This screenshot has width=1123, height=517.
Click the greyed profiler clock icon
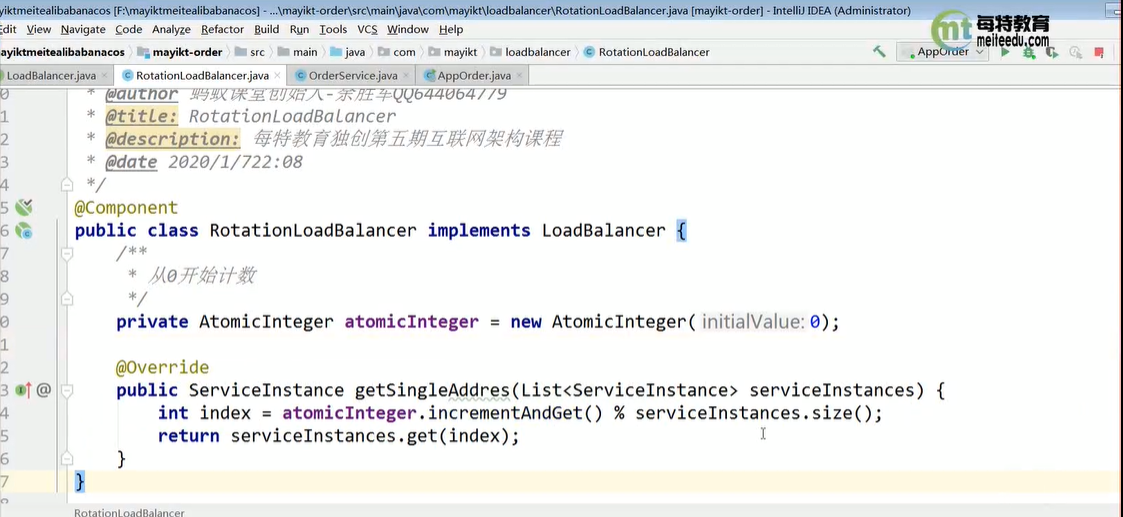coord(1075,52)
